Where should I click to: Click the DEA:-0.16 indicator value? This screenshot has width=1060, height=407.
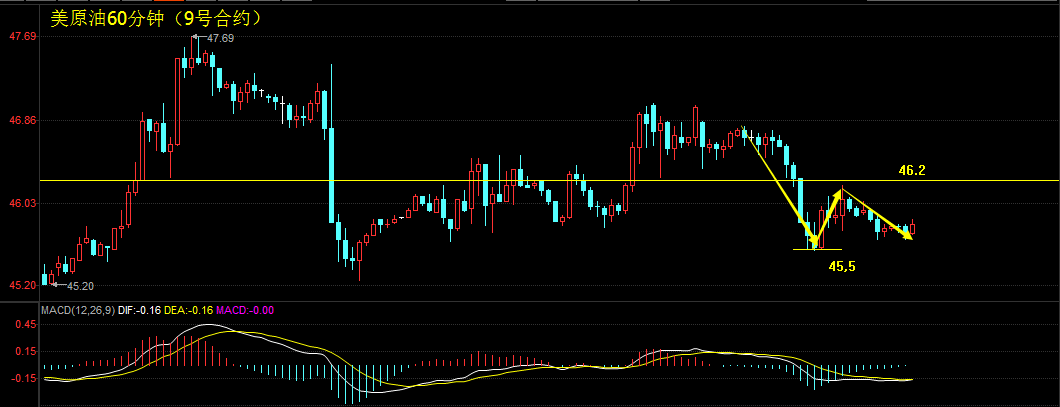coord(189,310)
